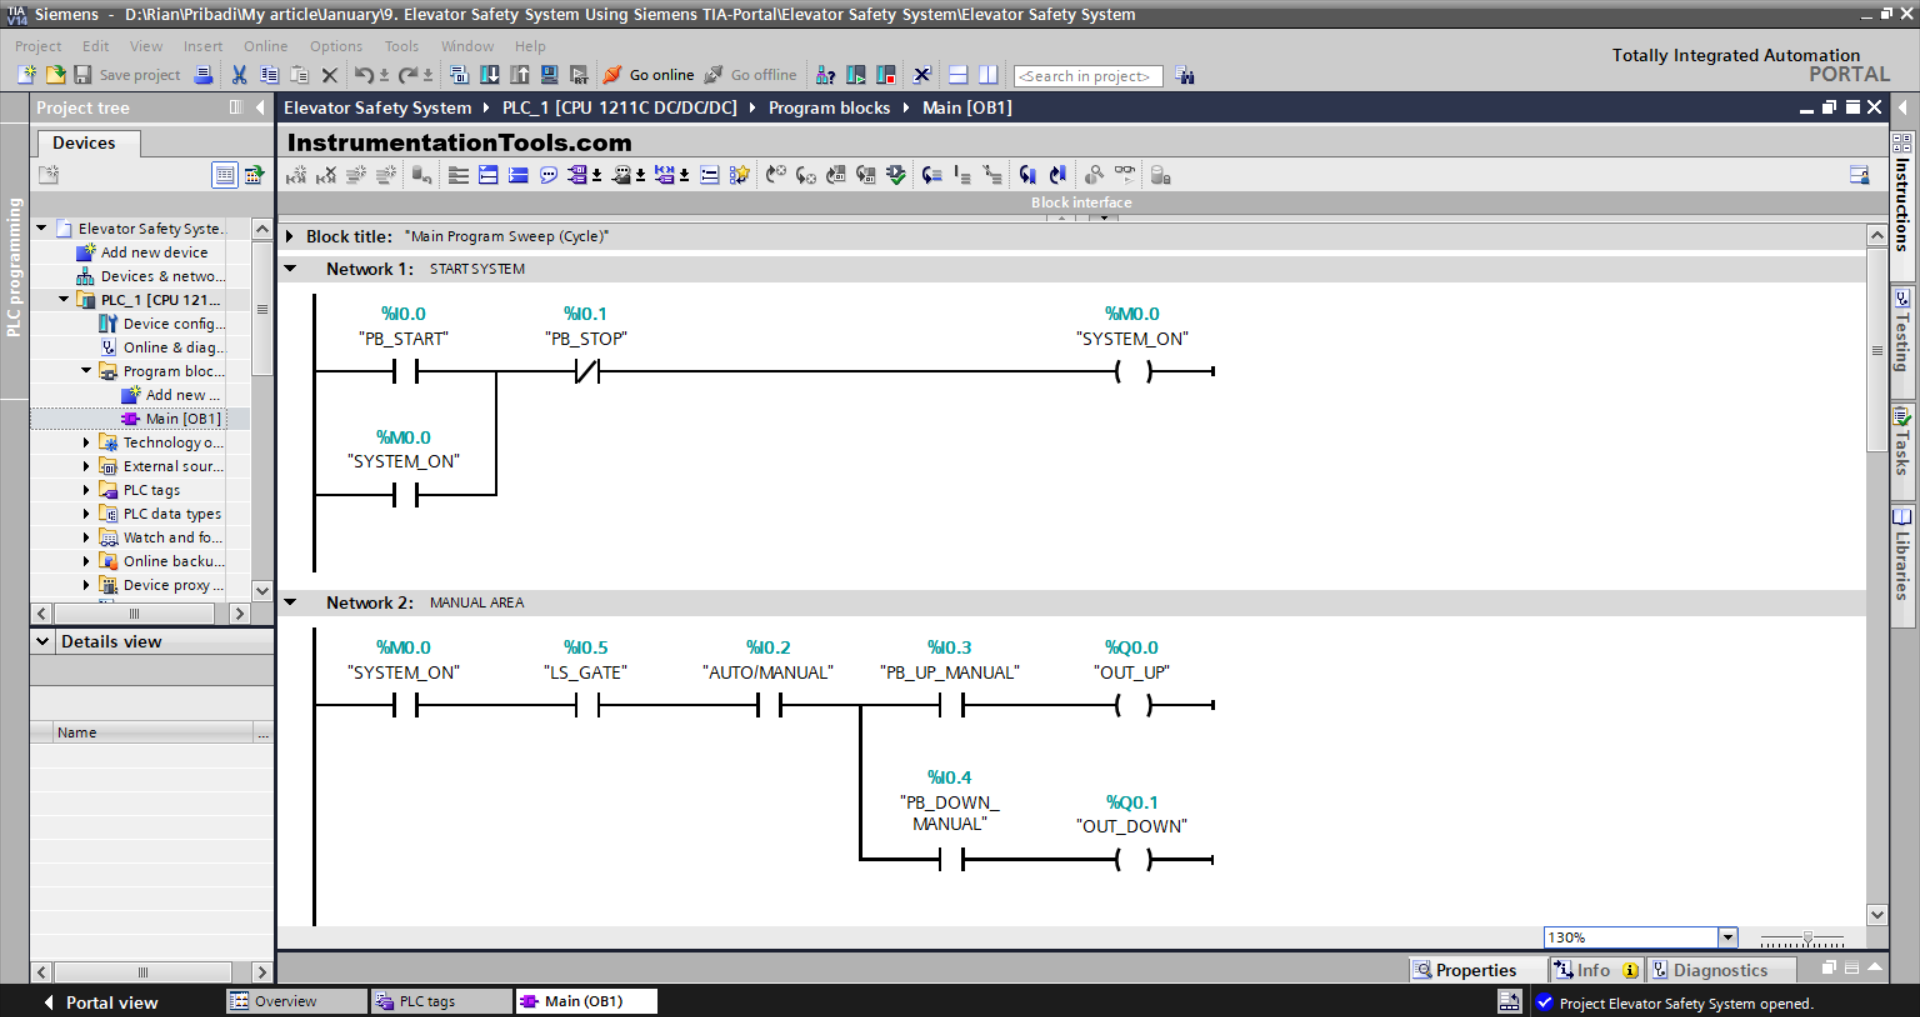Toggle block interface display icon at right
Image resolution: width=1920 pixels, height=1017 pixels.
coord(1859,175)
